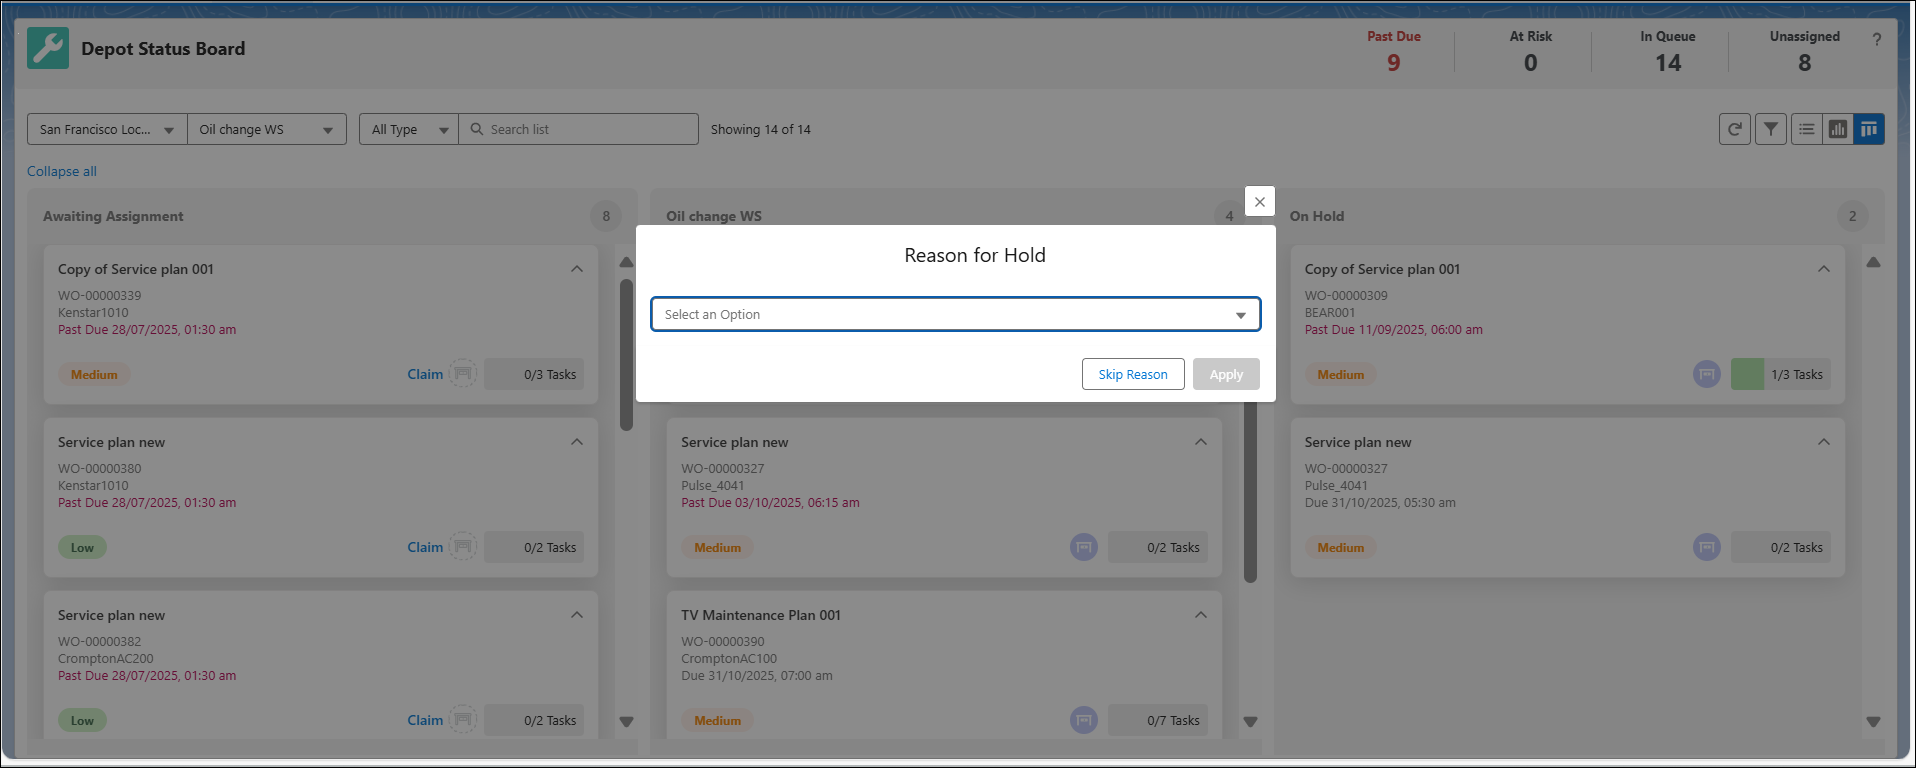Image resolution: width=1916 pixels, height=768 pixels.
Task: Click On Hold count badge 2
Action: point(1852,216)
